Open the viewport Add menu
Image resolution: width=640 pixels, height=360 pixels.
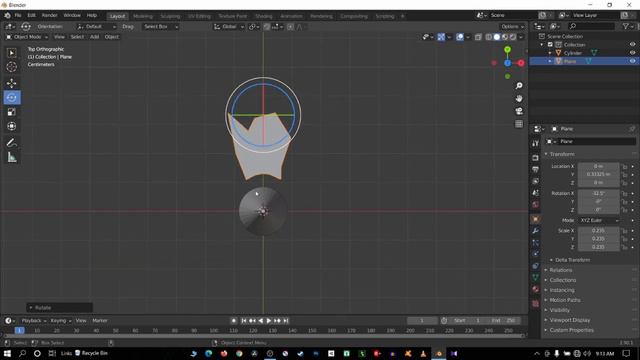94,37
